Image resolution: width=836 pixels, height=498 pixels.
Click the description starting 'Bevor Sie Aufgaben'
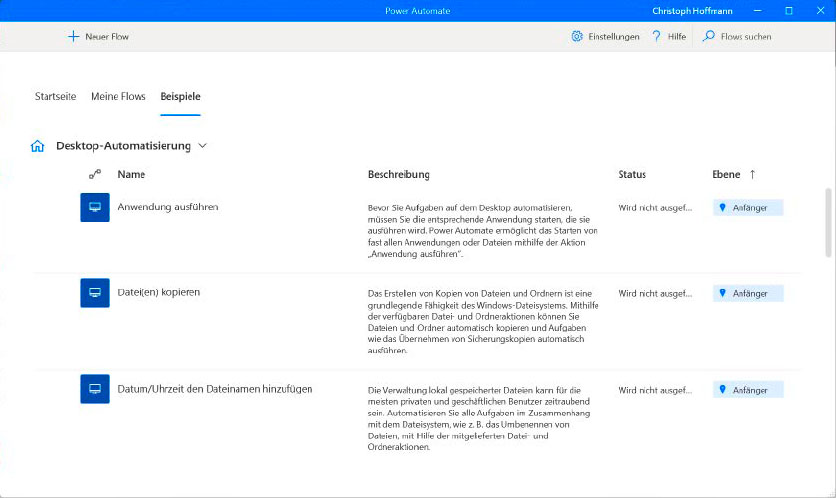tap(483, 231)
